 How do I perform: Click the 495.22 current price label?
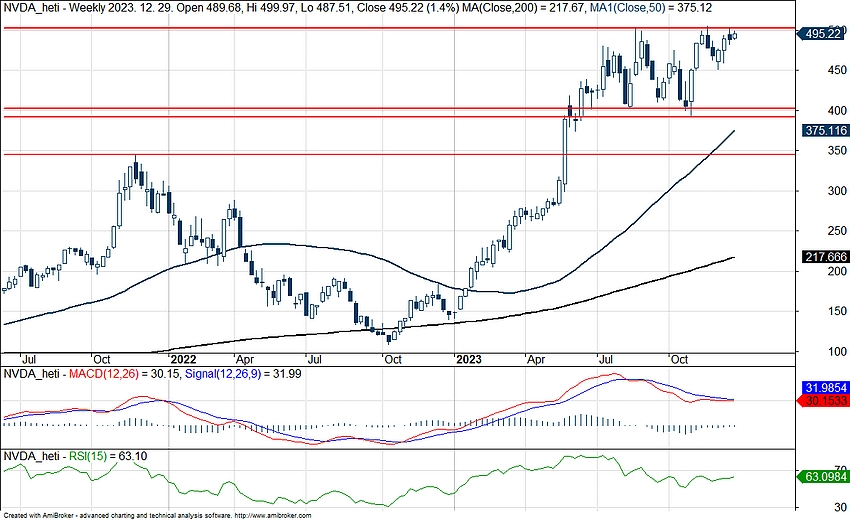coord(823,34)
